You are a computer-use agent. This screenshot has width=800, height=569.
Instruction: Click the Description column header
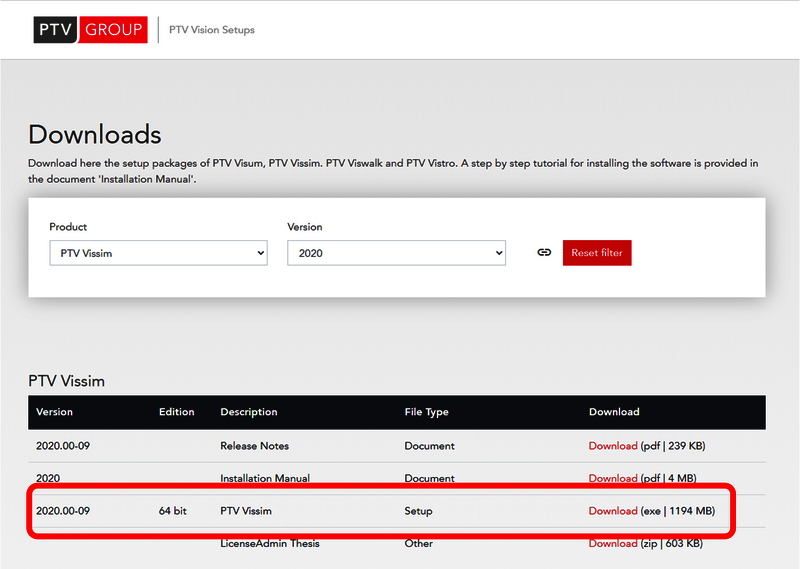[248, 412]
